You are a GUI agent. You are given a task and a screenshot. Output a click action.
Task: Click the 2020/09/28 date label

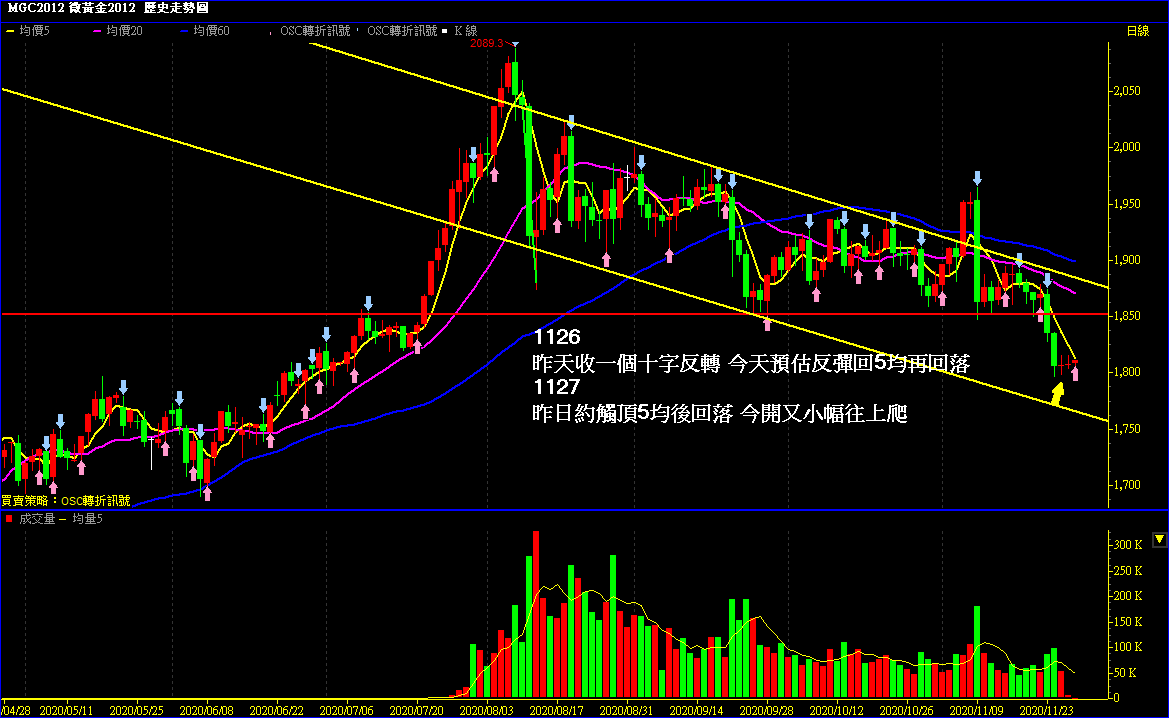766,711
